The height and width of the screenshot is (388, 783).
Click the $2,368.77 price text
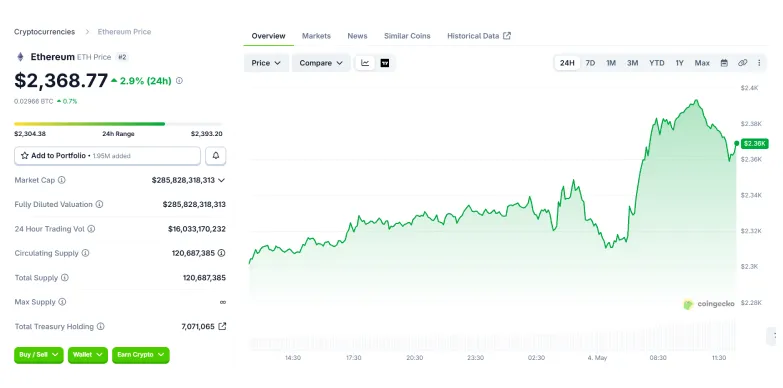click(61, 80)
